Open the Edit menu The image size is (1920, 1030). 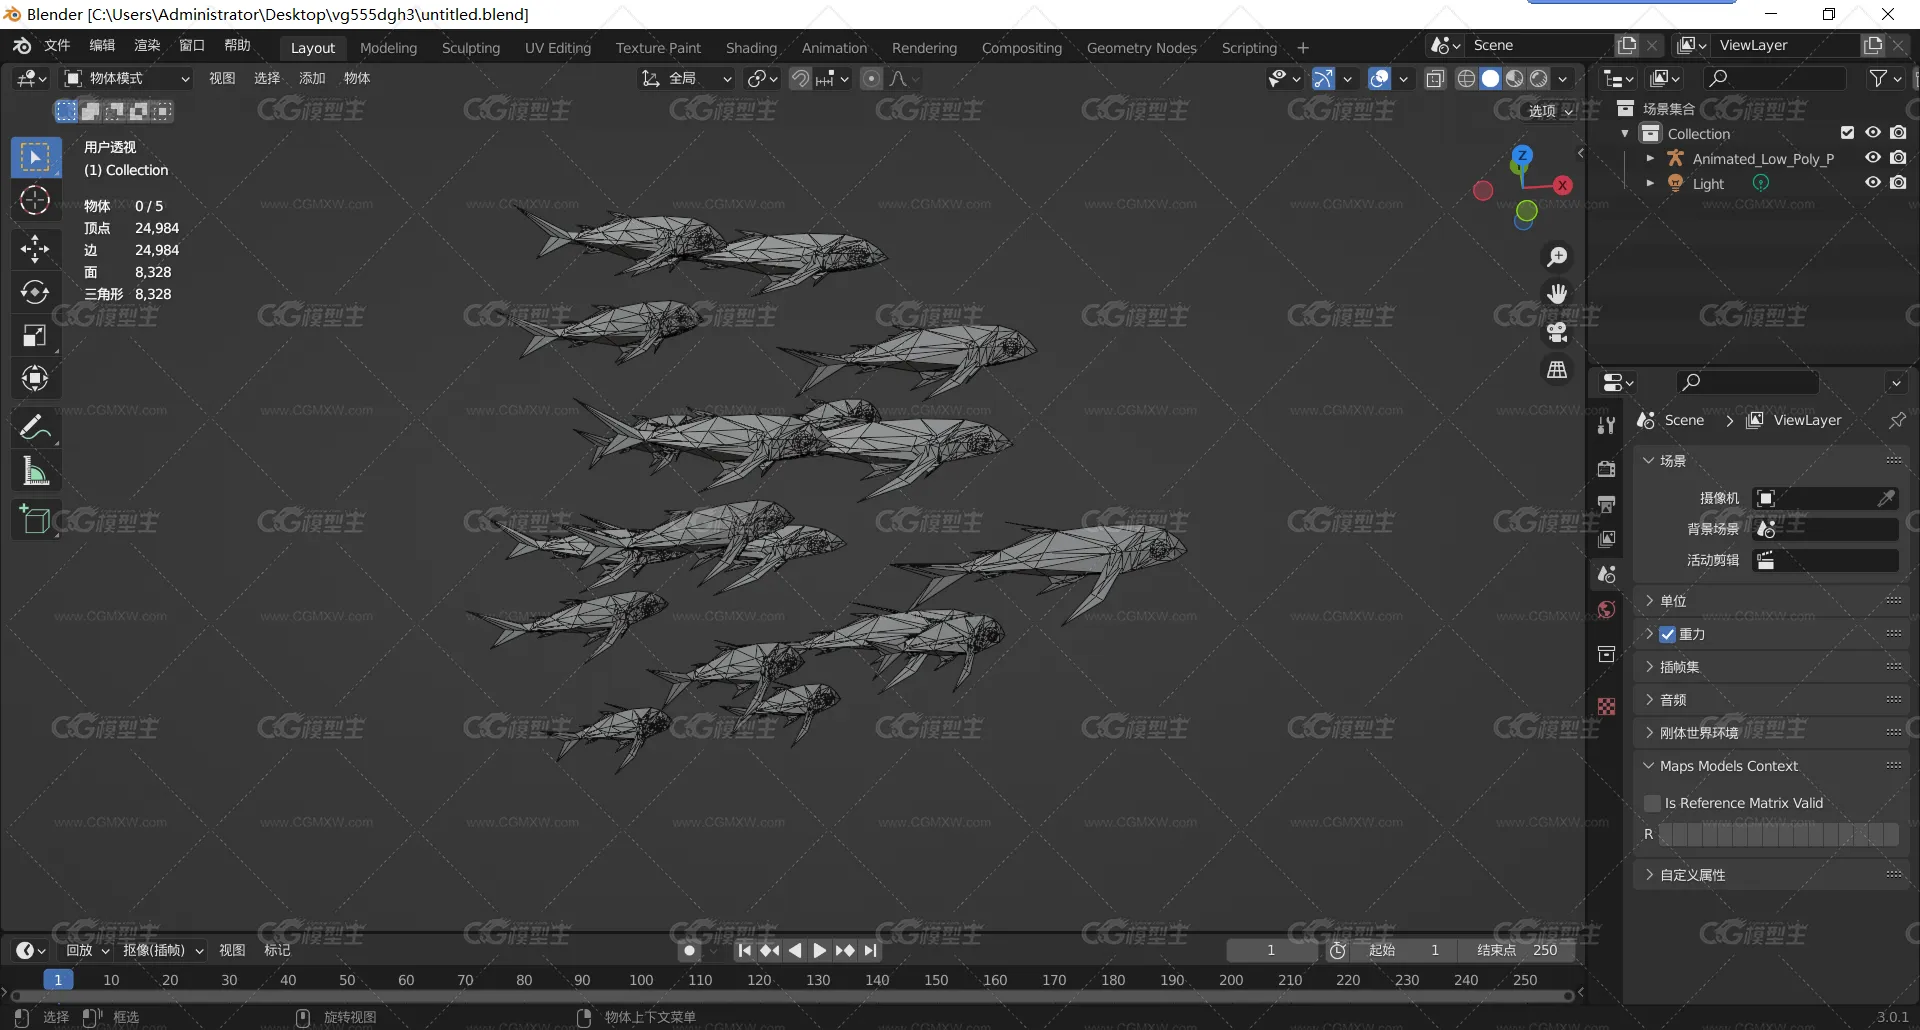point(102,46)
